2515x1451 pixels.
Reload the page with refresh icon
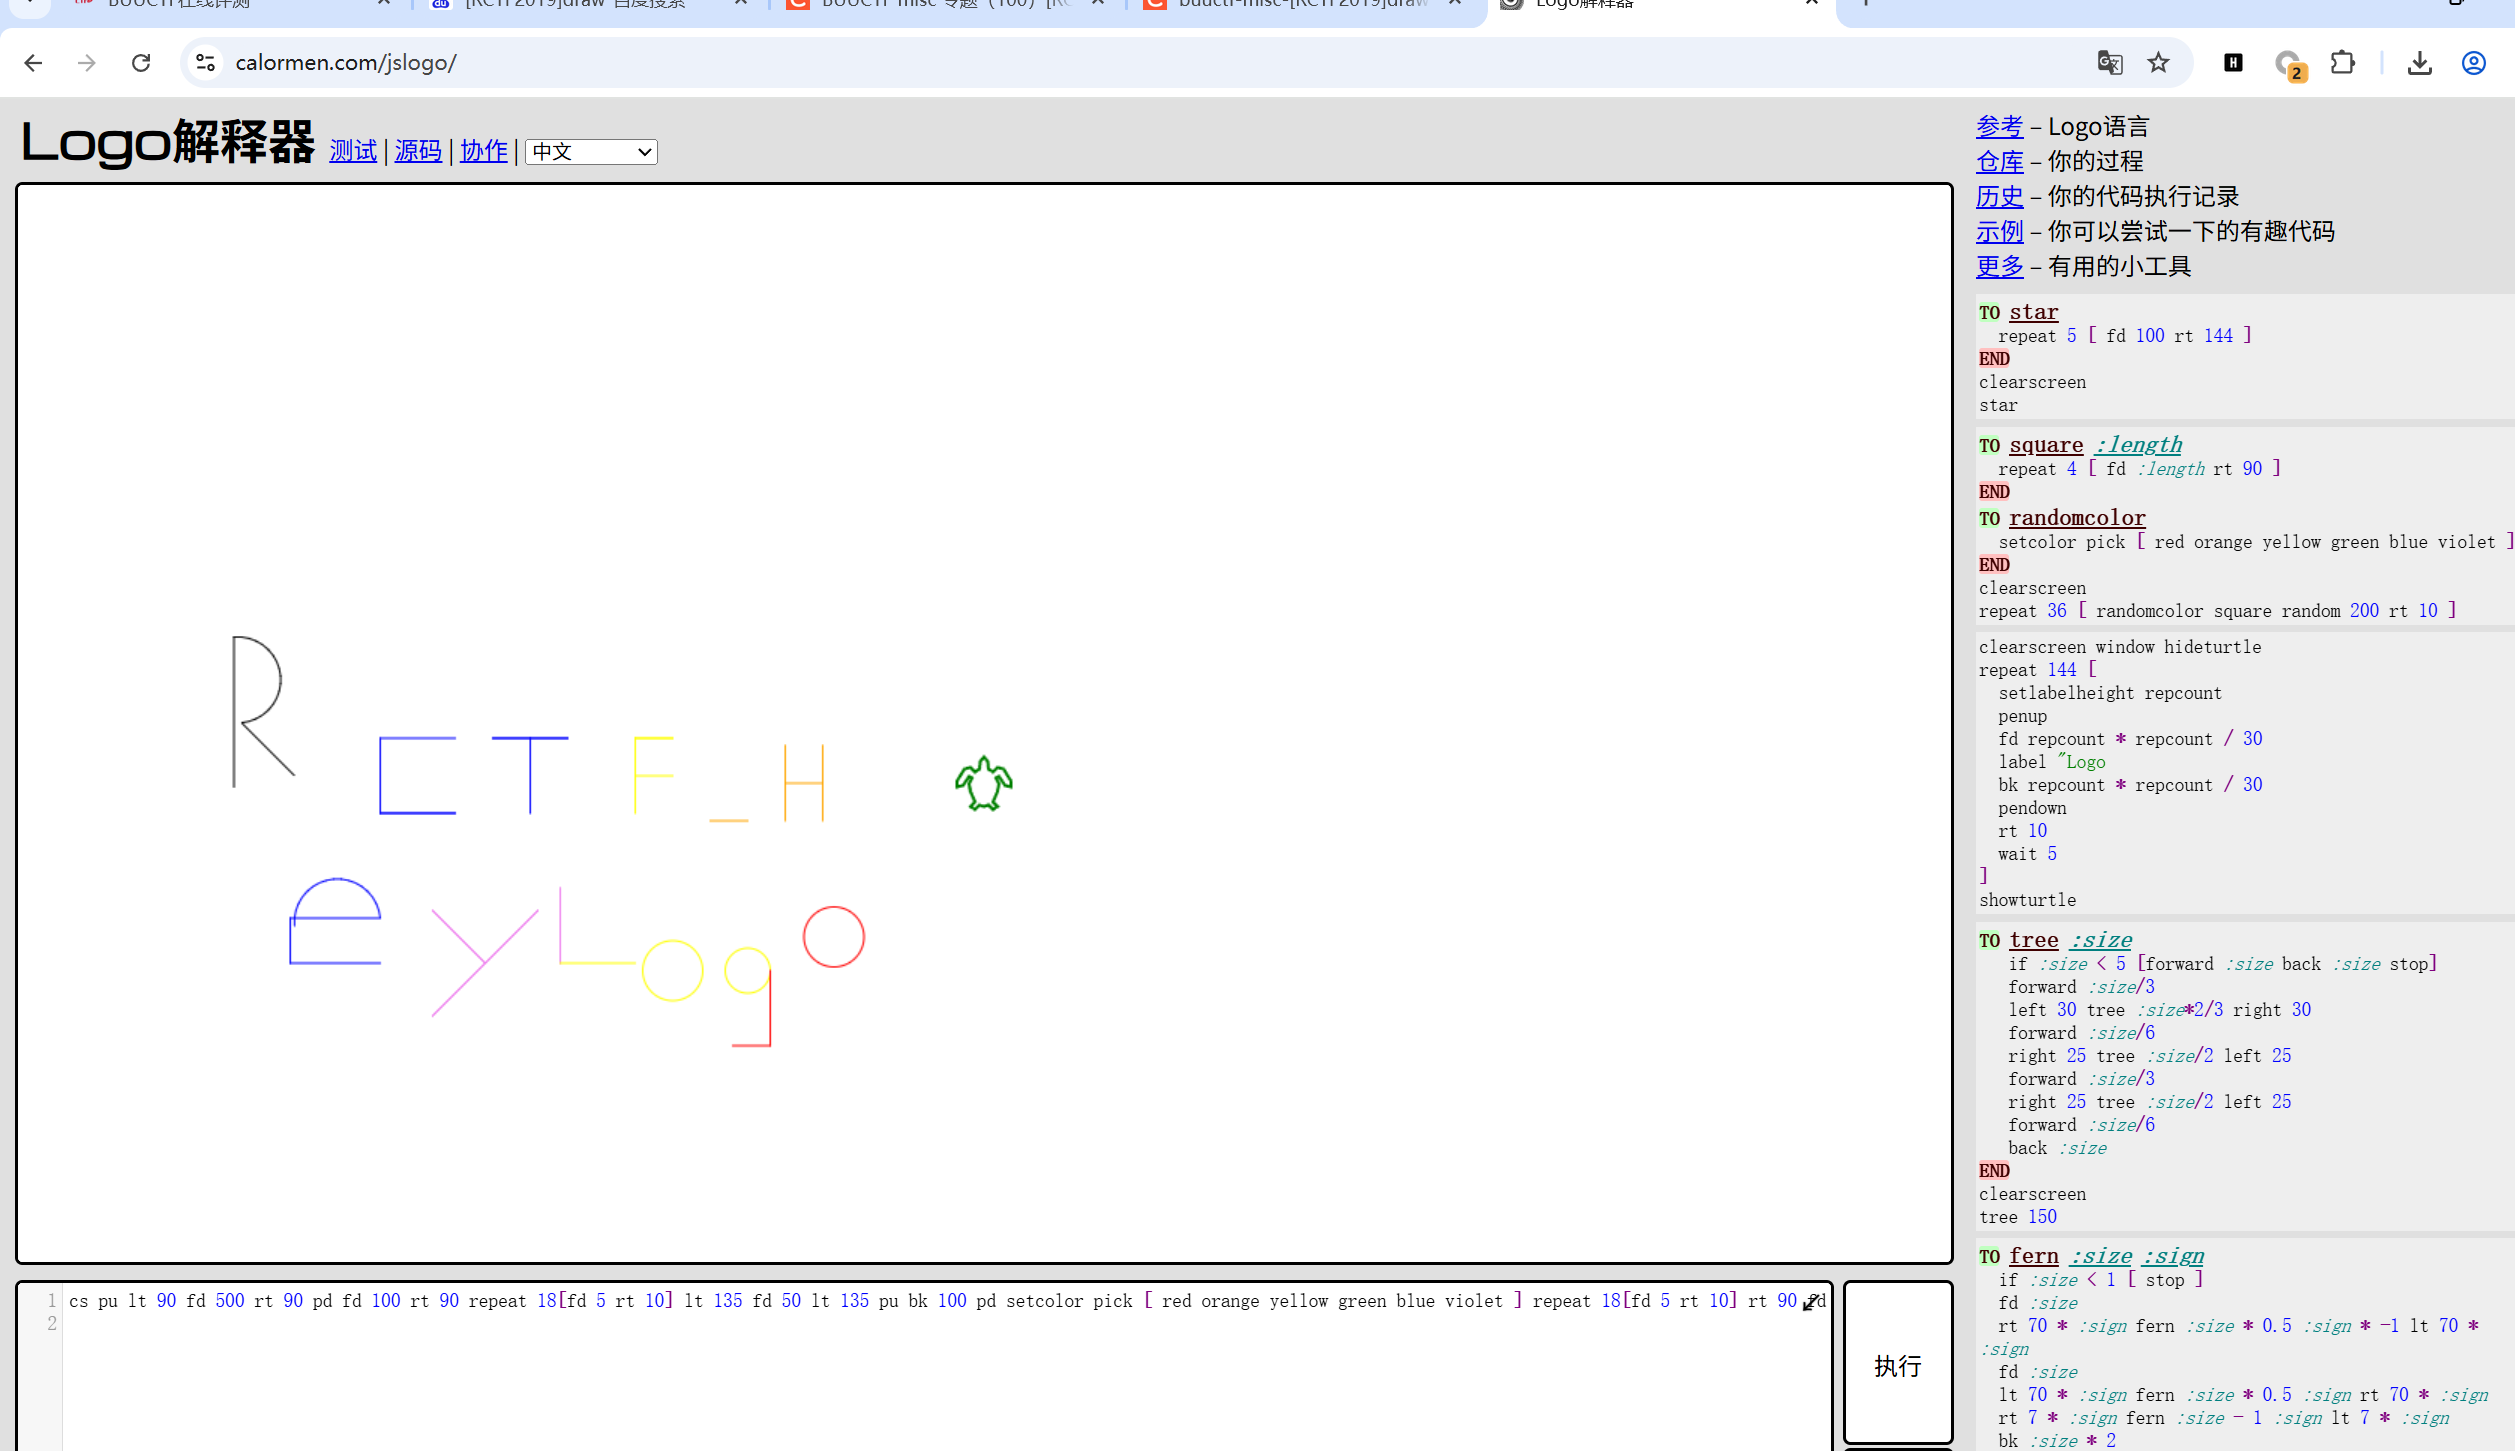click(141, 63)
